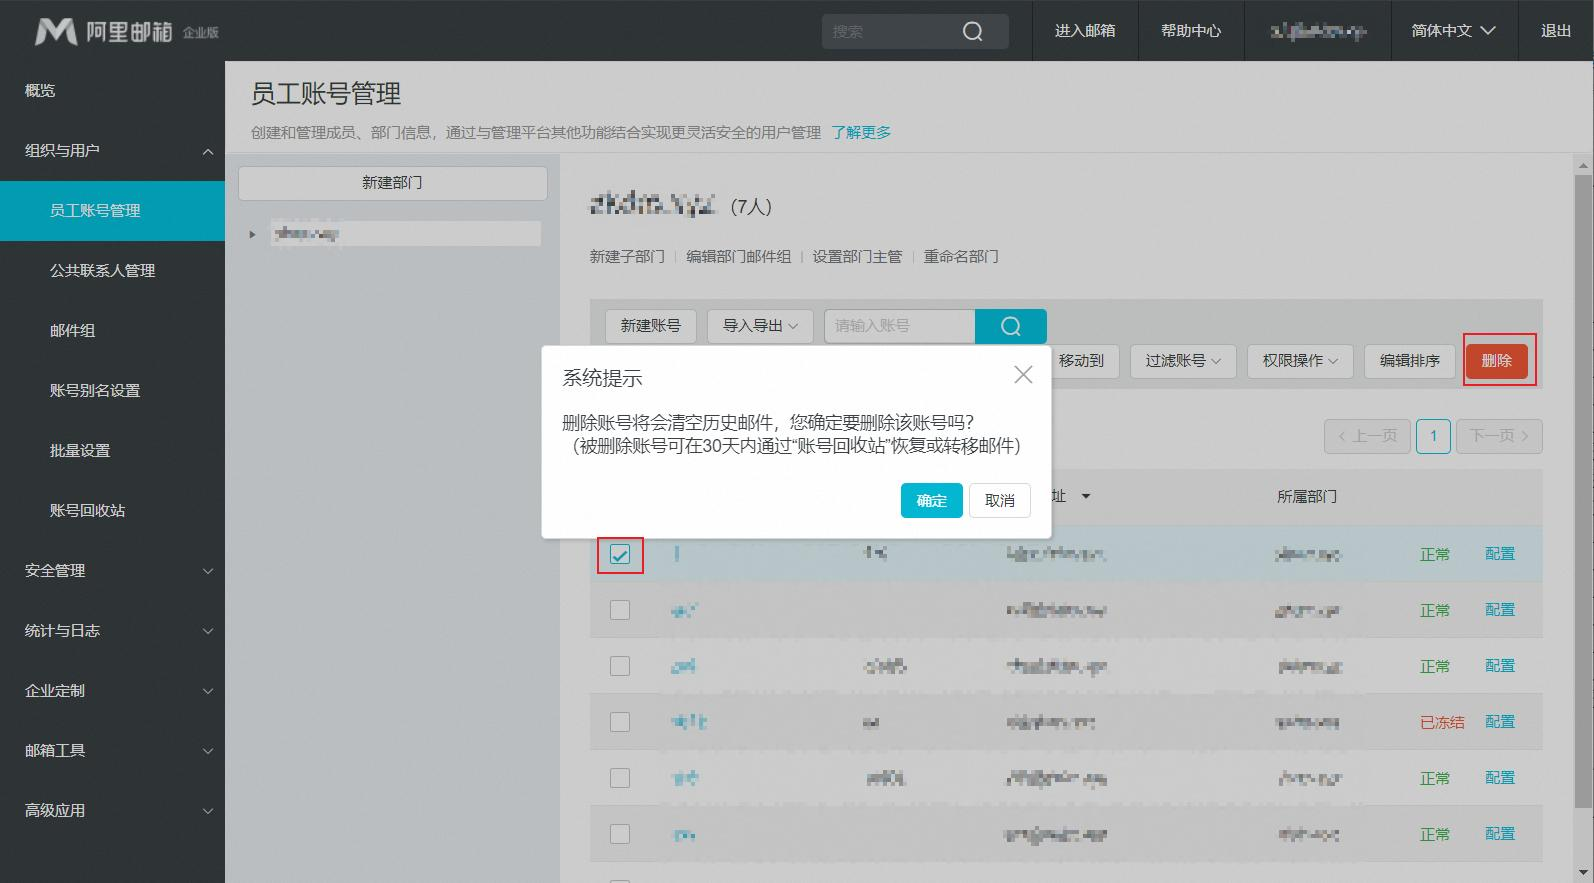Click the Alibaba Mail logo
Screen dimensions: 1594x883
pos(126,31)
